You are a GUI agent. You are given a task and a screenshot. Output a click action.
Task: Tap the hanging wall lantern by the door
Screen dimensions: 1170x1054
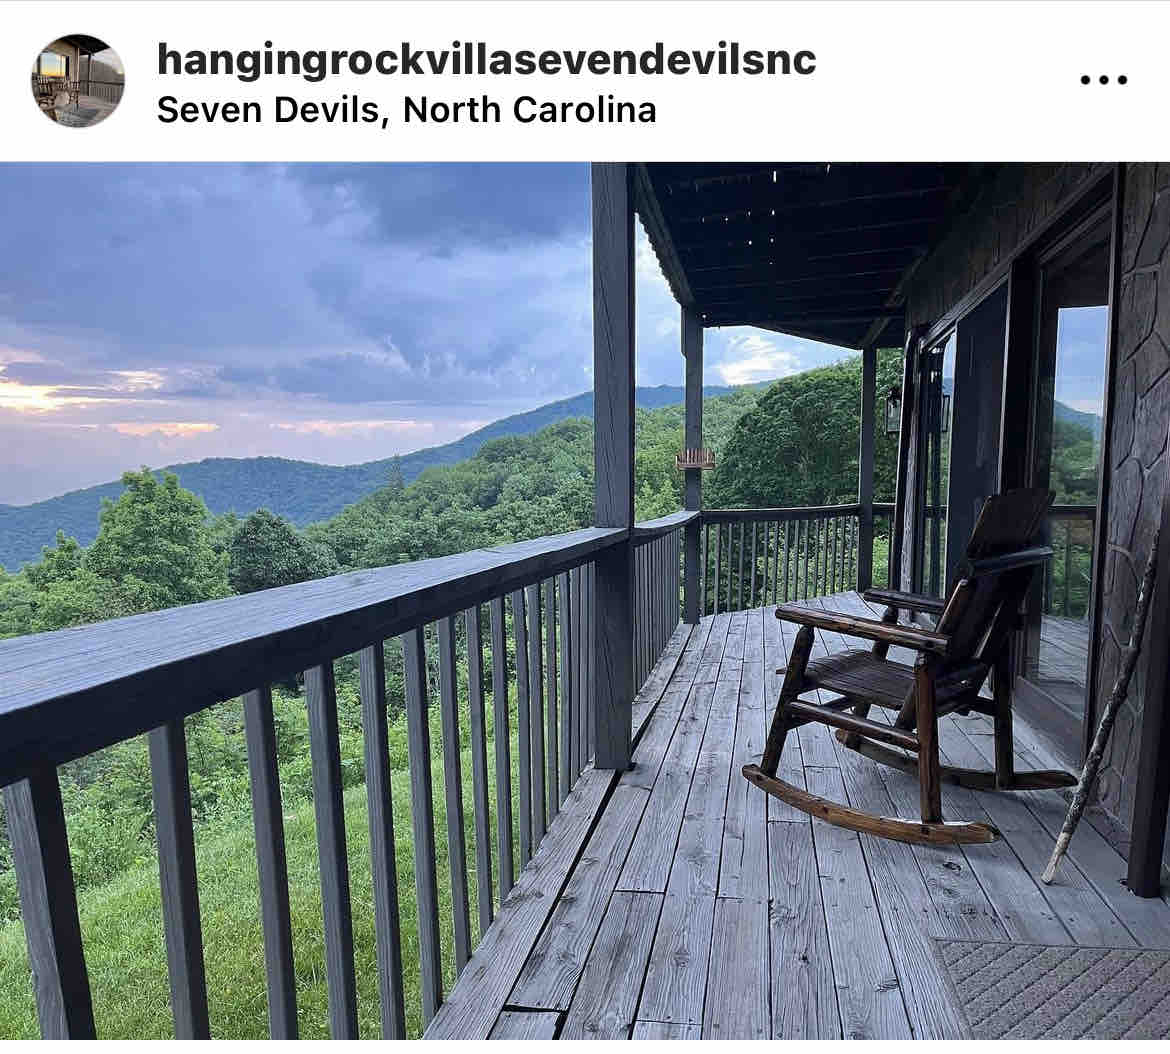coord(892,410)
